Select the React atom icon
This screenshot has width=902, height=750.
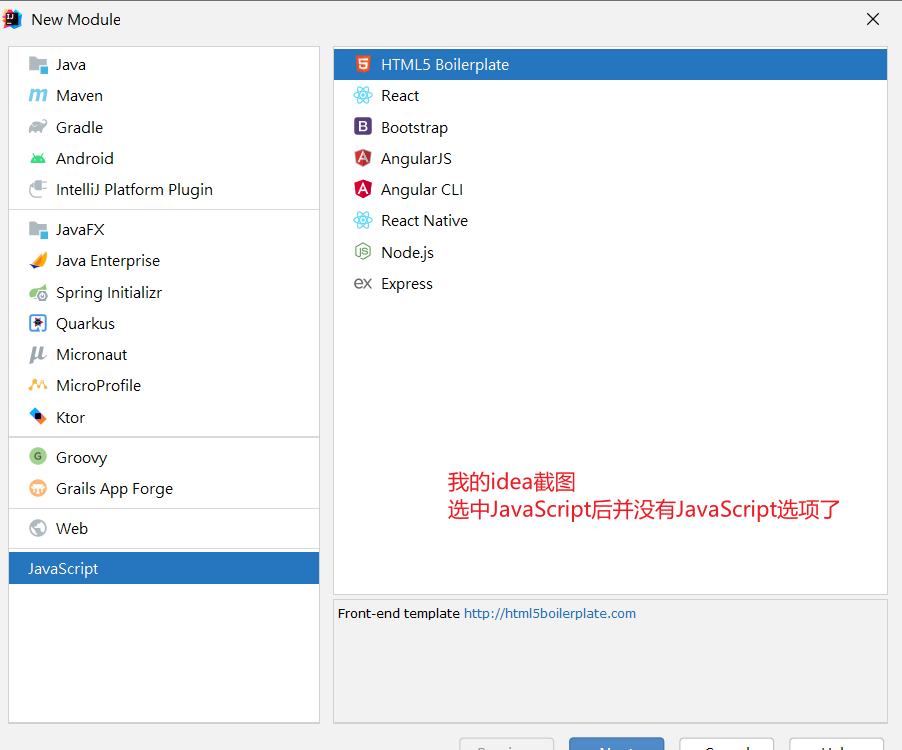click(x=363, y=95)
